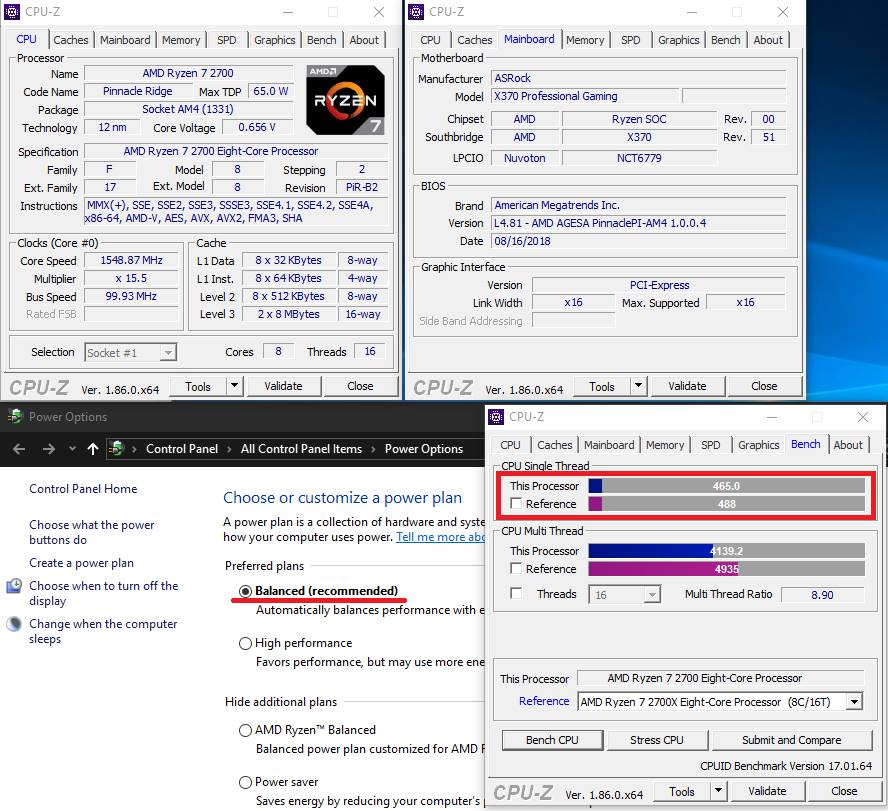Viewport: 888px width, 811px height.
Task: Toggle the Threads checkbox in Bench window
Action: (516, 593)
